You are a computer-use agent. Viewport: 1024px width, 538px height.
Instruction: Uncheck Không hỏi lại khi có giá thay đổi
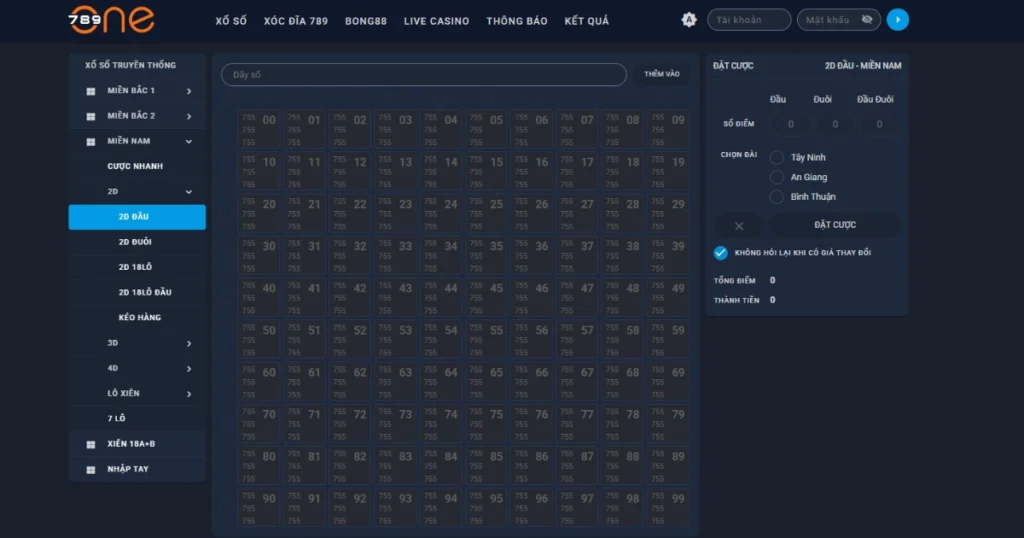tap(720, 253)
